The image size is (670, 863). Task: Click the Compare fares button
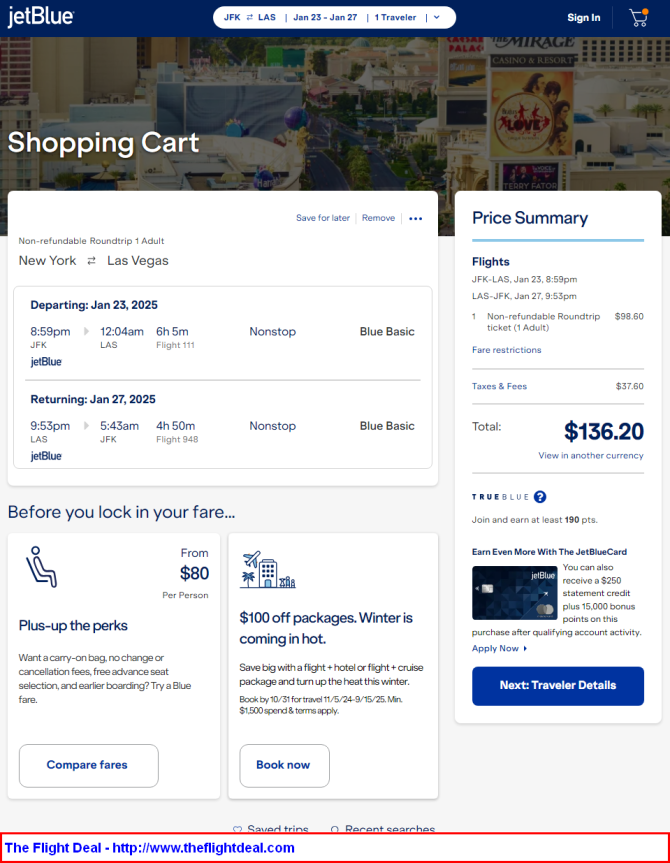click(x=89, y=766)
